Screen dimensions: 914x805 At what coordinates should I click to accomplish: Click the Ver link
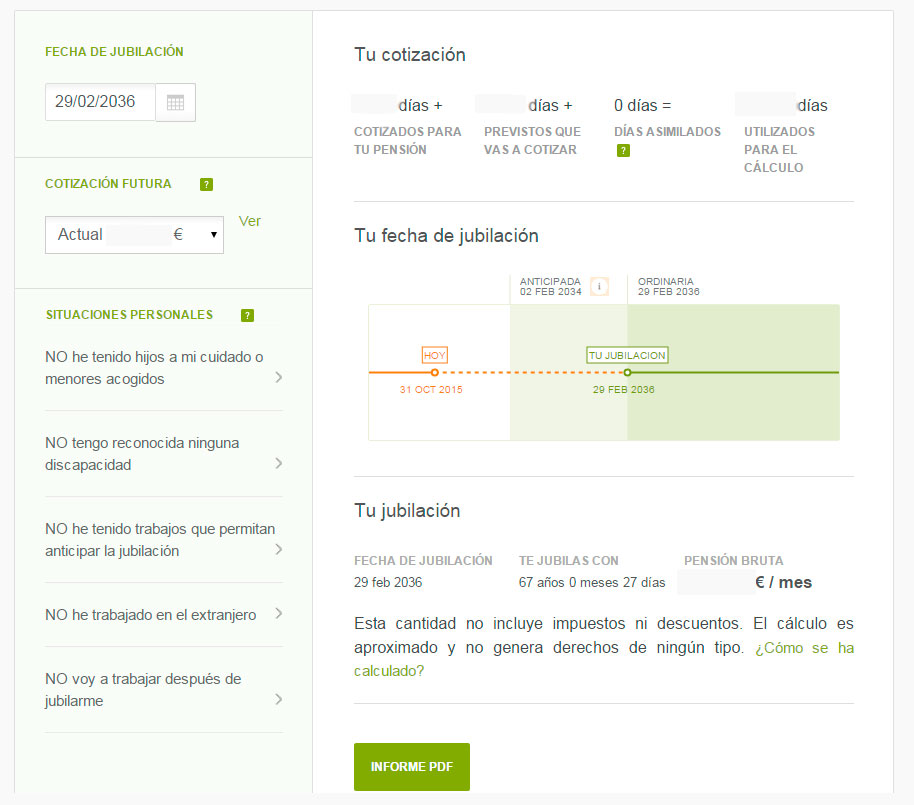[249, 221]
